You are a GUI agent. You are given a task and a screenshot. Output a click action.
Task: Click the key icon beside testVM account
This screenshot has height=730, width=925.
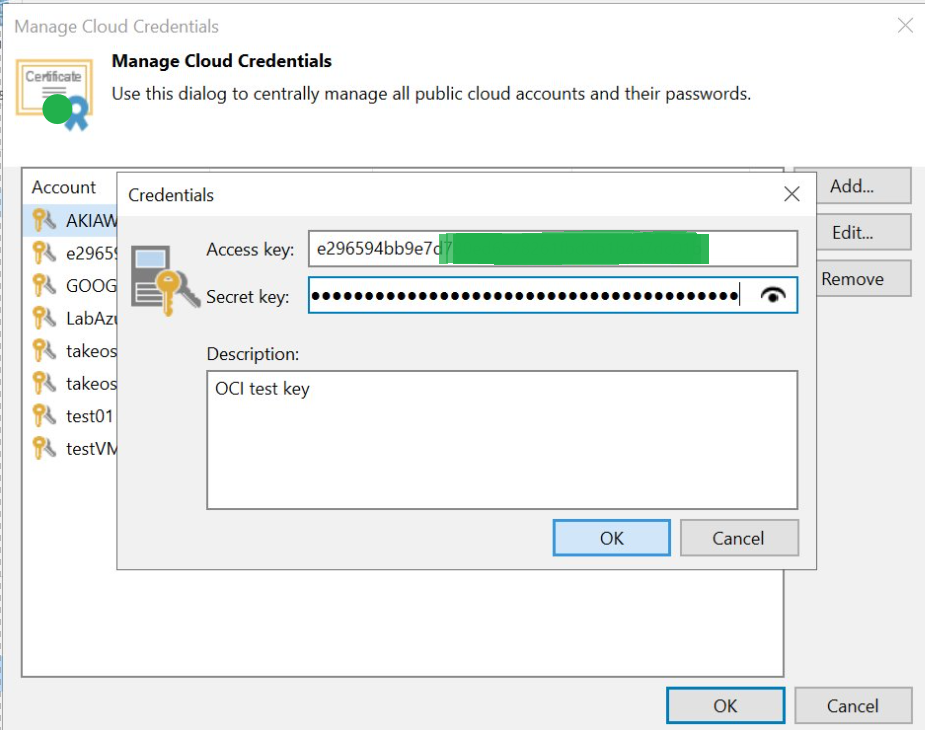tap(44, 448)
